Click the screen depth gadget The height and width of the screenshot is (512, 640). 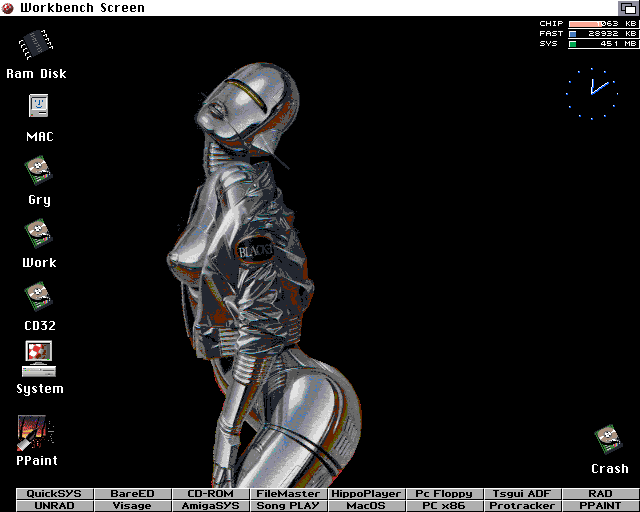click(x=629, y=8)
